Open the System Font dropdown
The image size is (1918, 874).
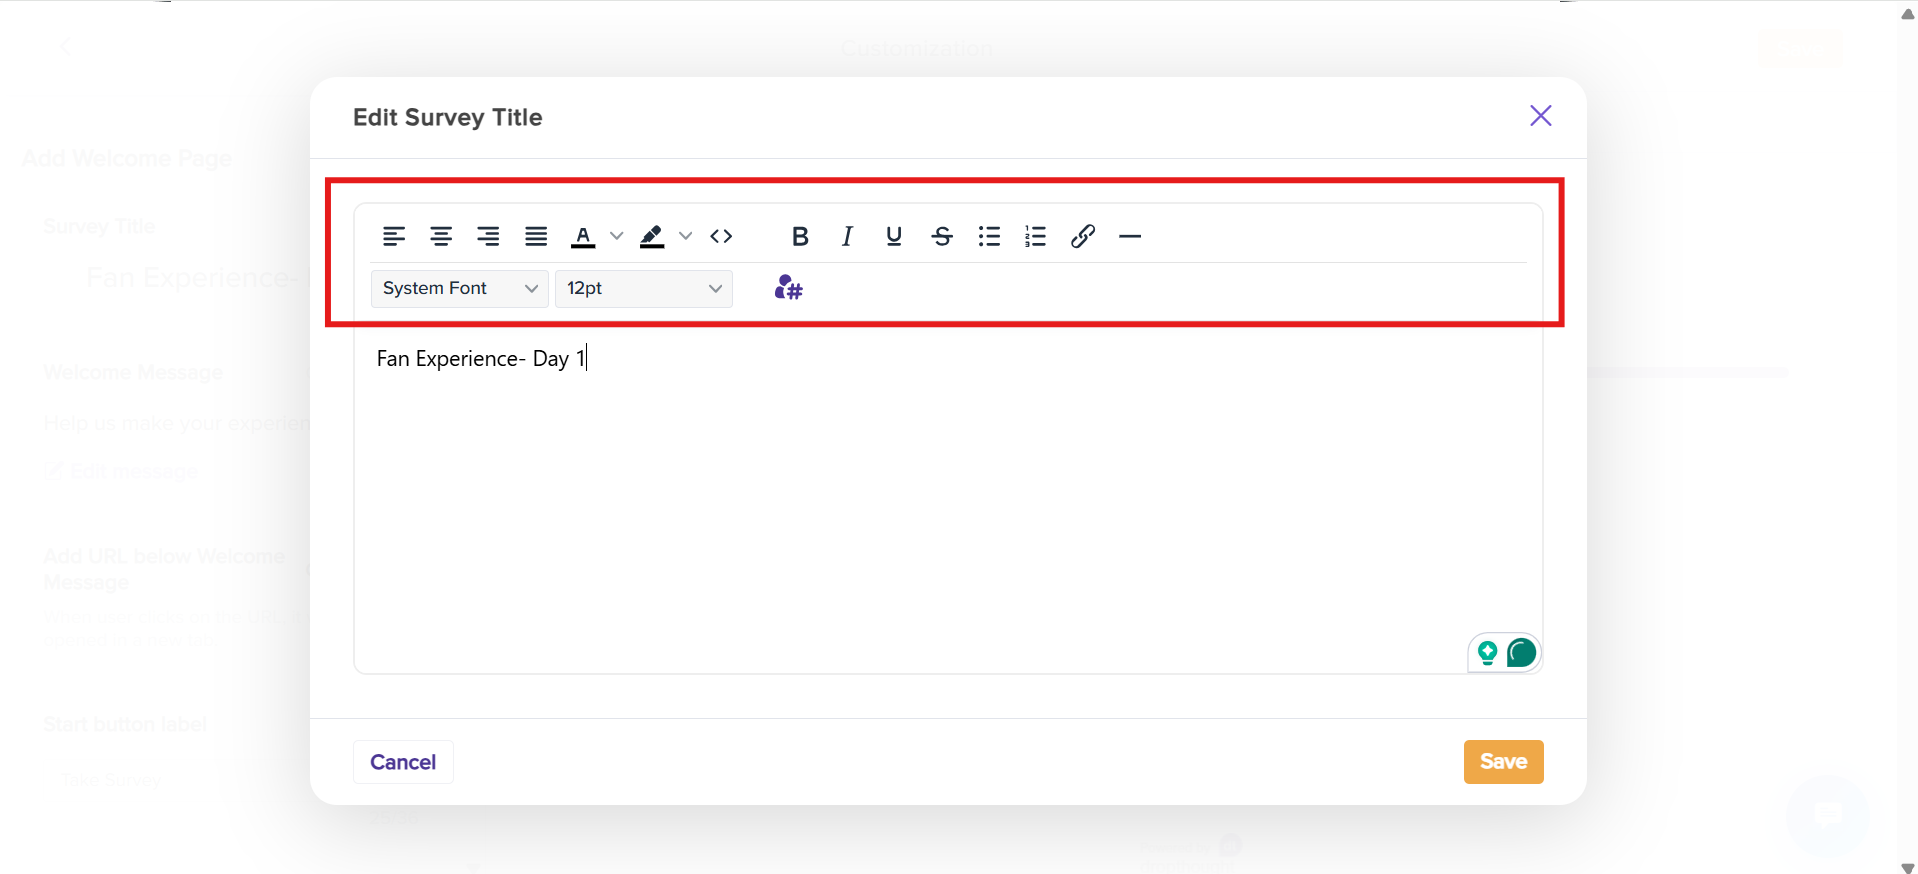coord(459,289)
